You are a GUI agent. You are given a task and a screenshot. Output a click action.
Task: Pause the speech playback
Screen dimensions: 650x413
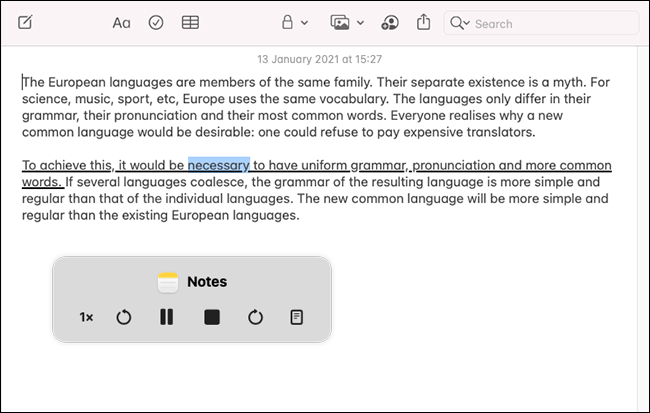pos(167,317)
